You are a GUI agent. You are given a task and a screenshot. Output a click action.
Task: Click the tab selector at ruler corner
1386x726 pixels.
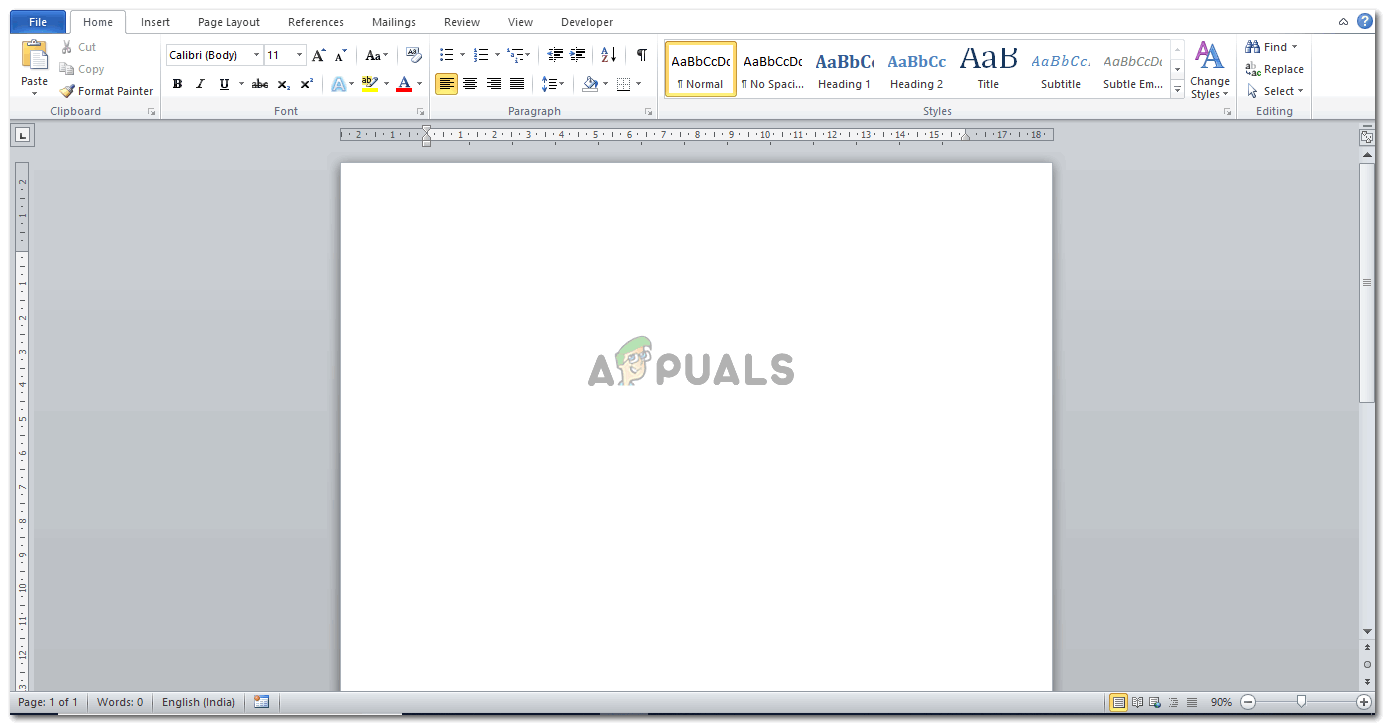(x=22, y=135)
